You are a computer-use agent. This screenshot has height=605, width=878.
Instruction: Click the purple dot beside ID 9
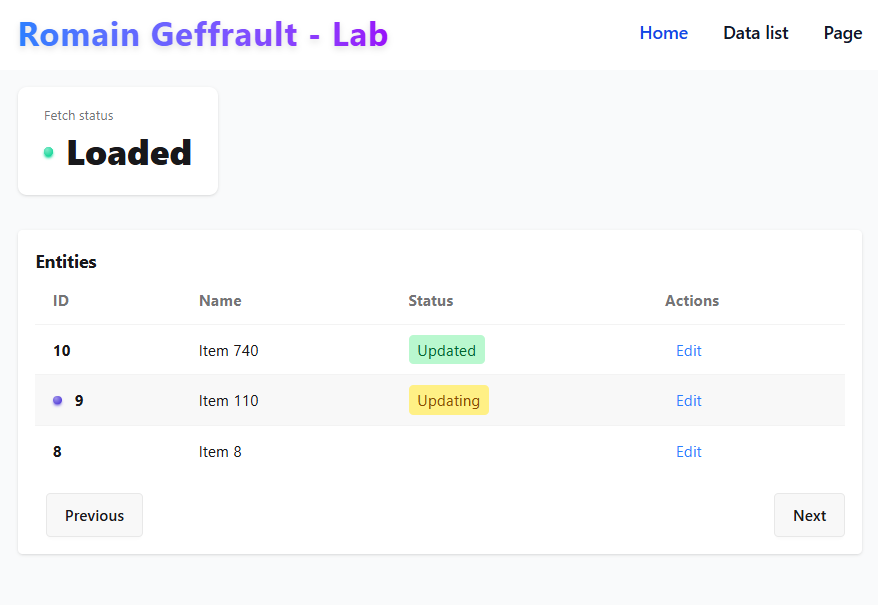coord(57,401)
